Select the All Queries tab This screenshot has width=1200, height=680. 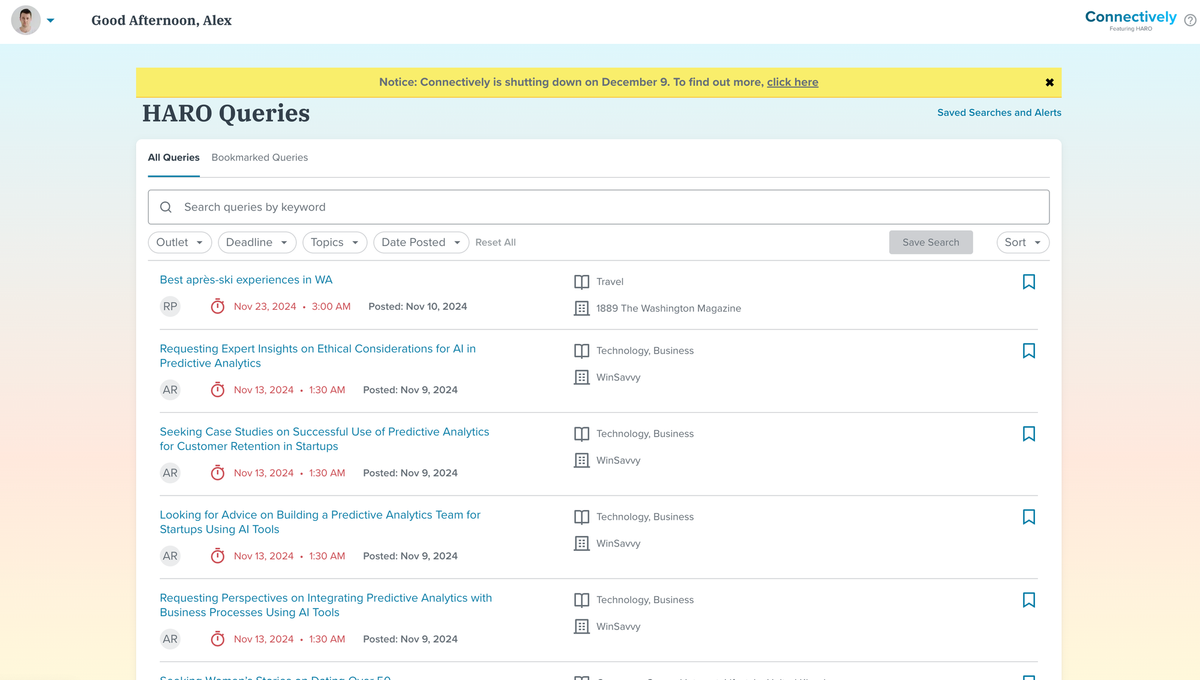tap(173, 157)
